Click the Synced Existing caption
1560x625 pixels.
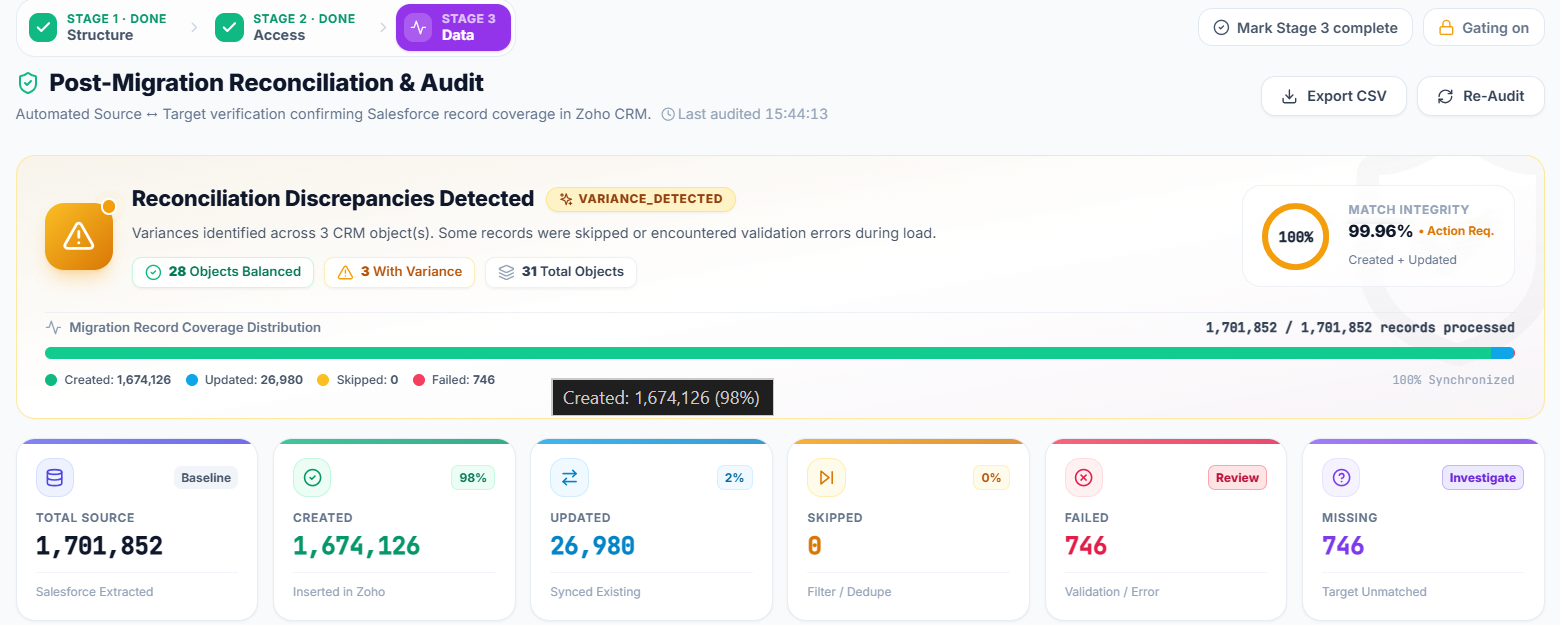click(x=595, y=592)
